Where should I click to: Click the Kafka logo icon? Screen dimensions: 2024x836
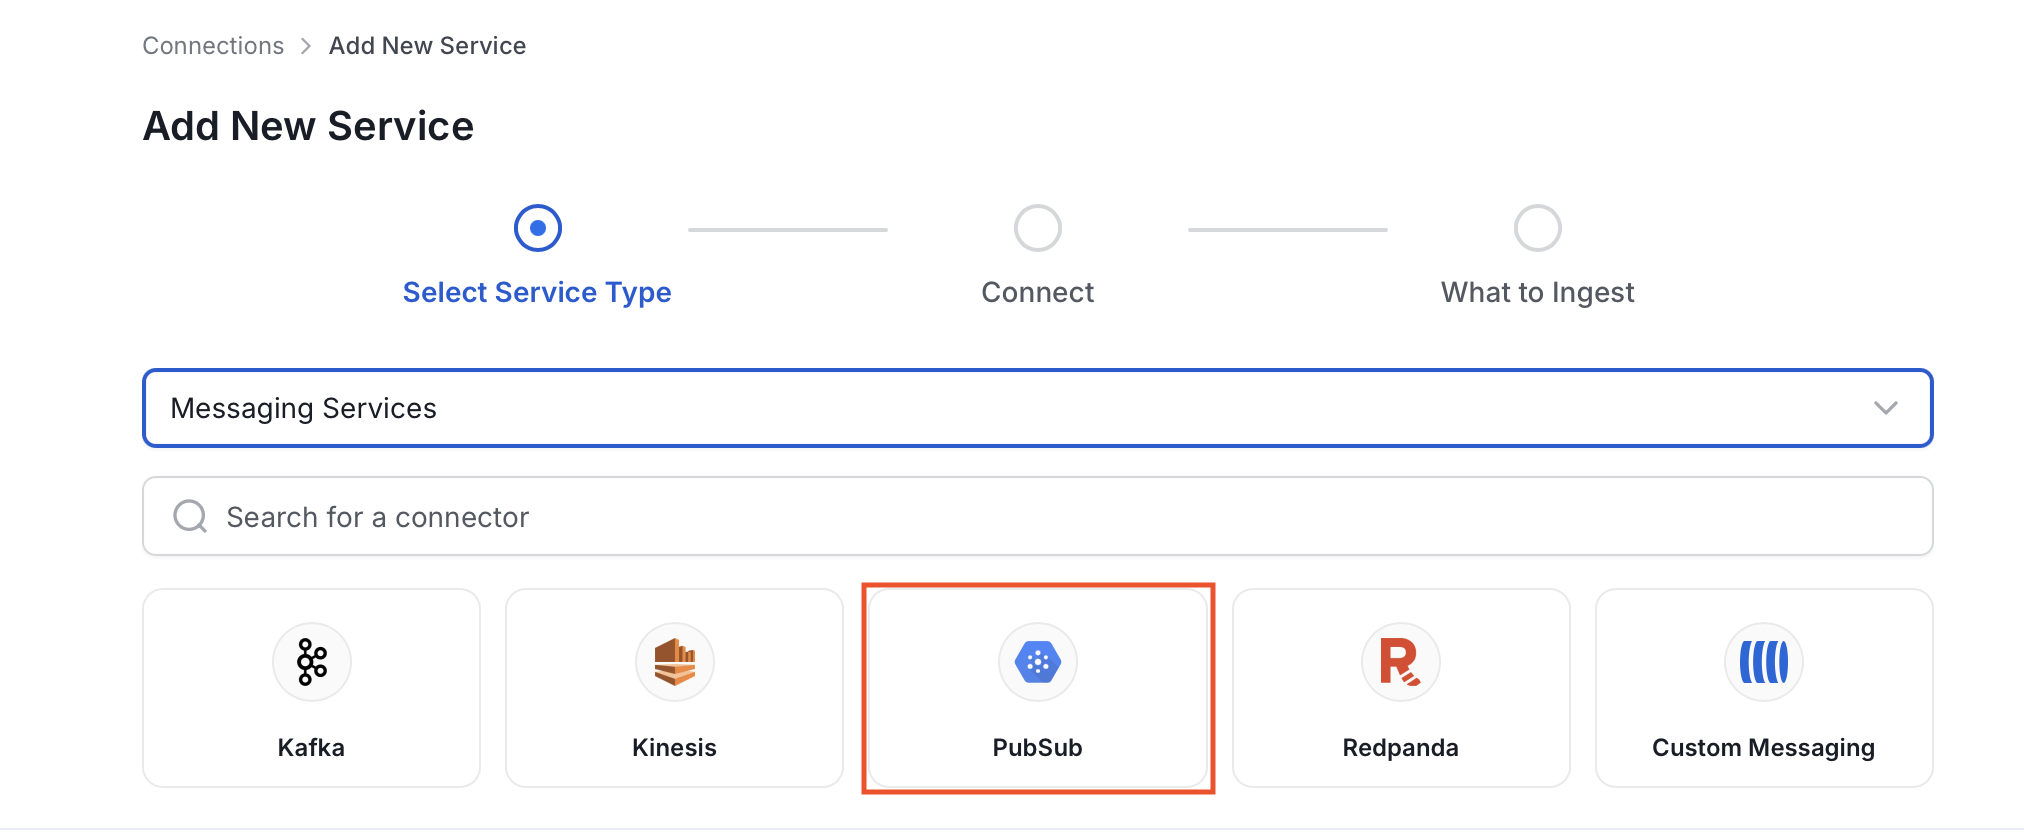(312, 662)
